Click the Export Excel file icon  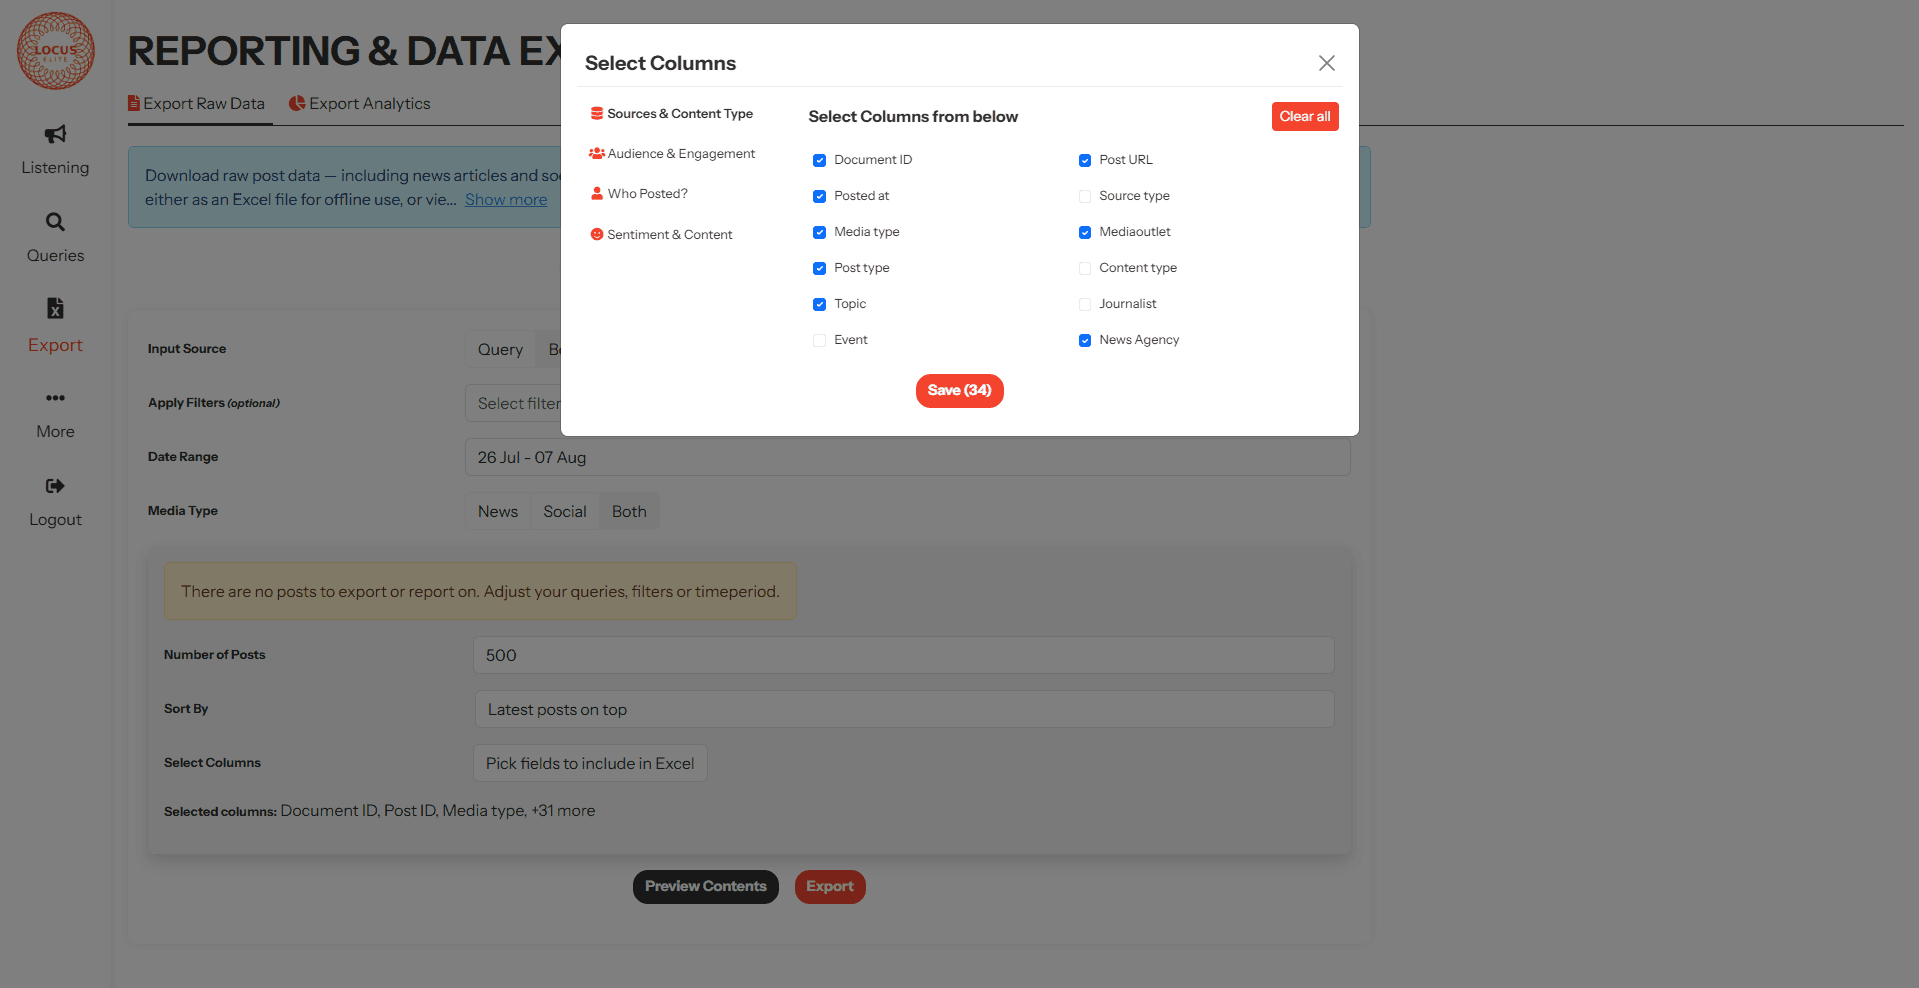point(55,308)
